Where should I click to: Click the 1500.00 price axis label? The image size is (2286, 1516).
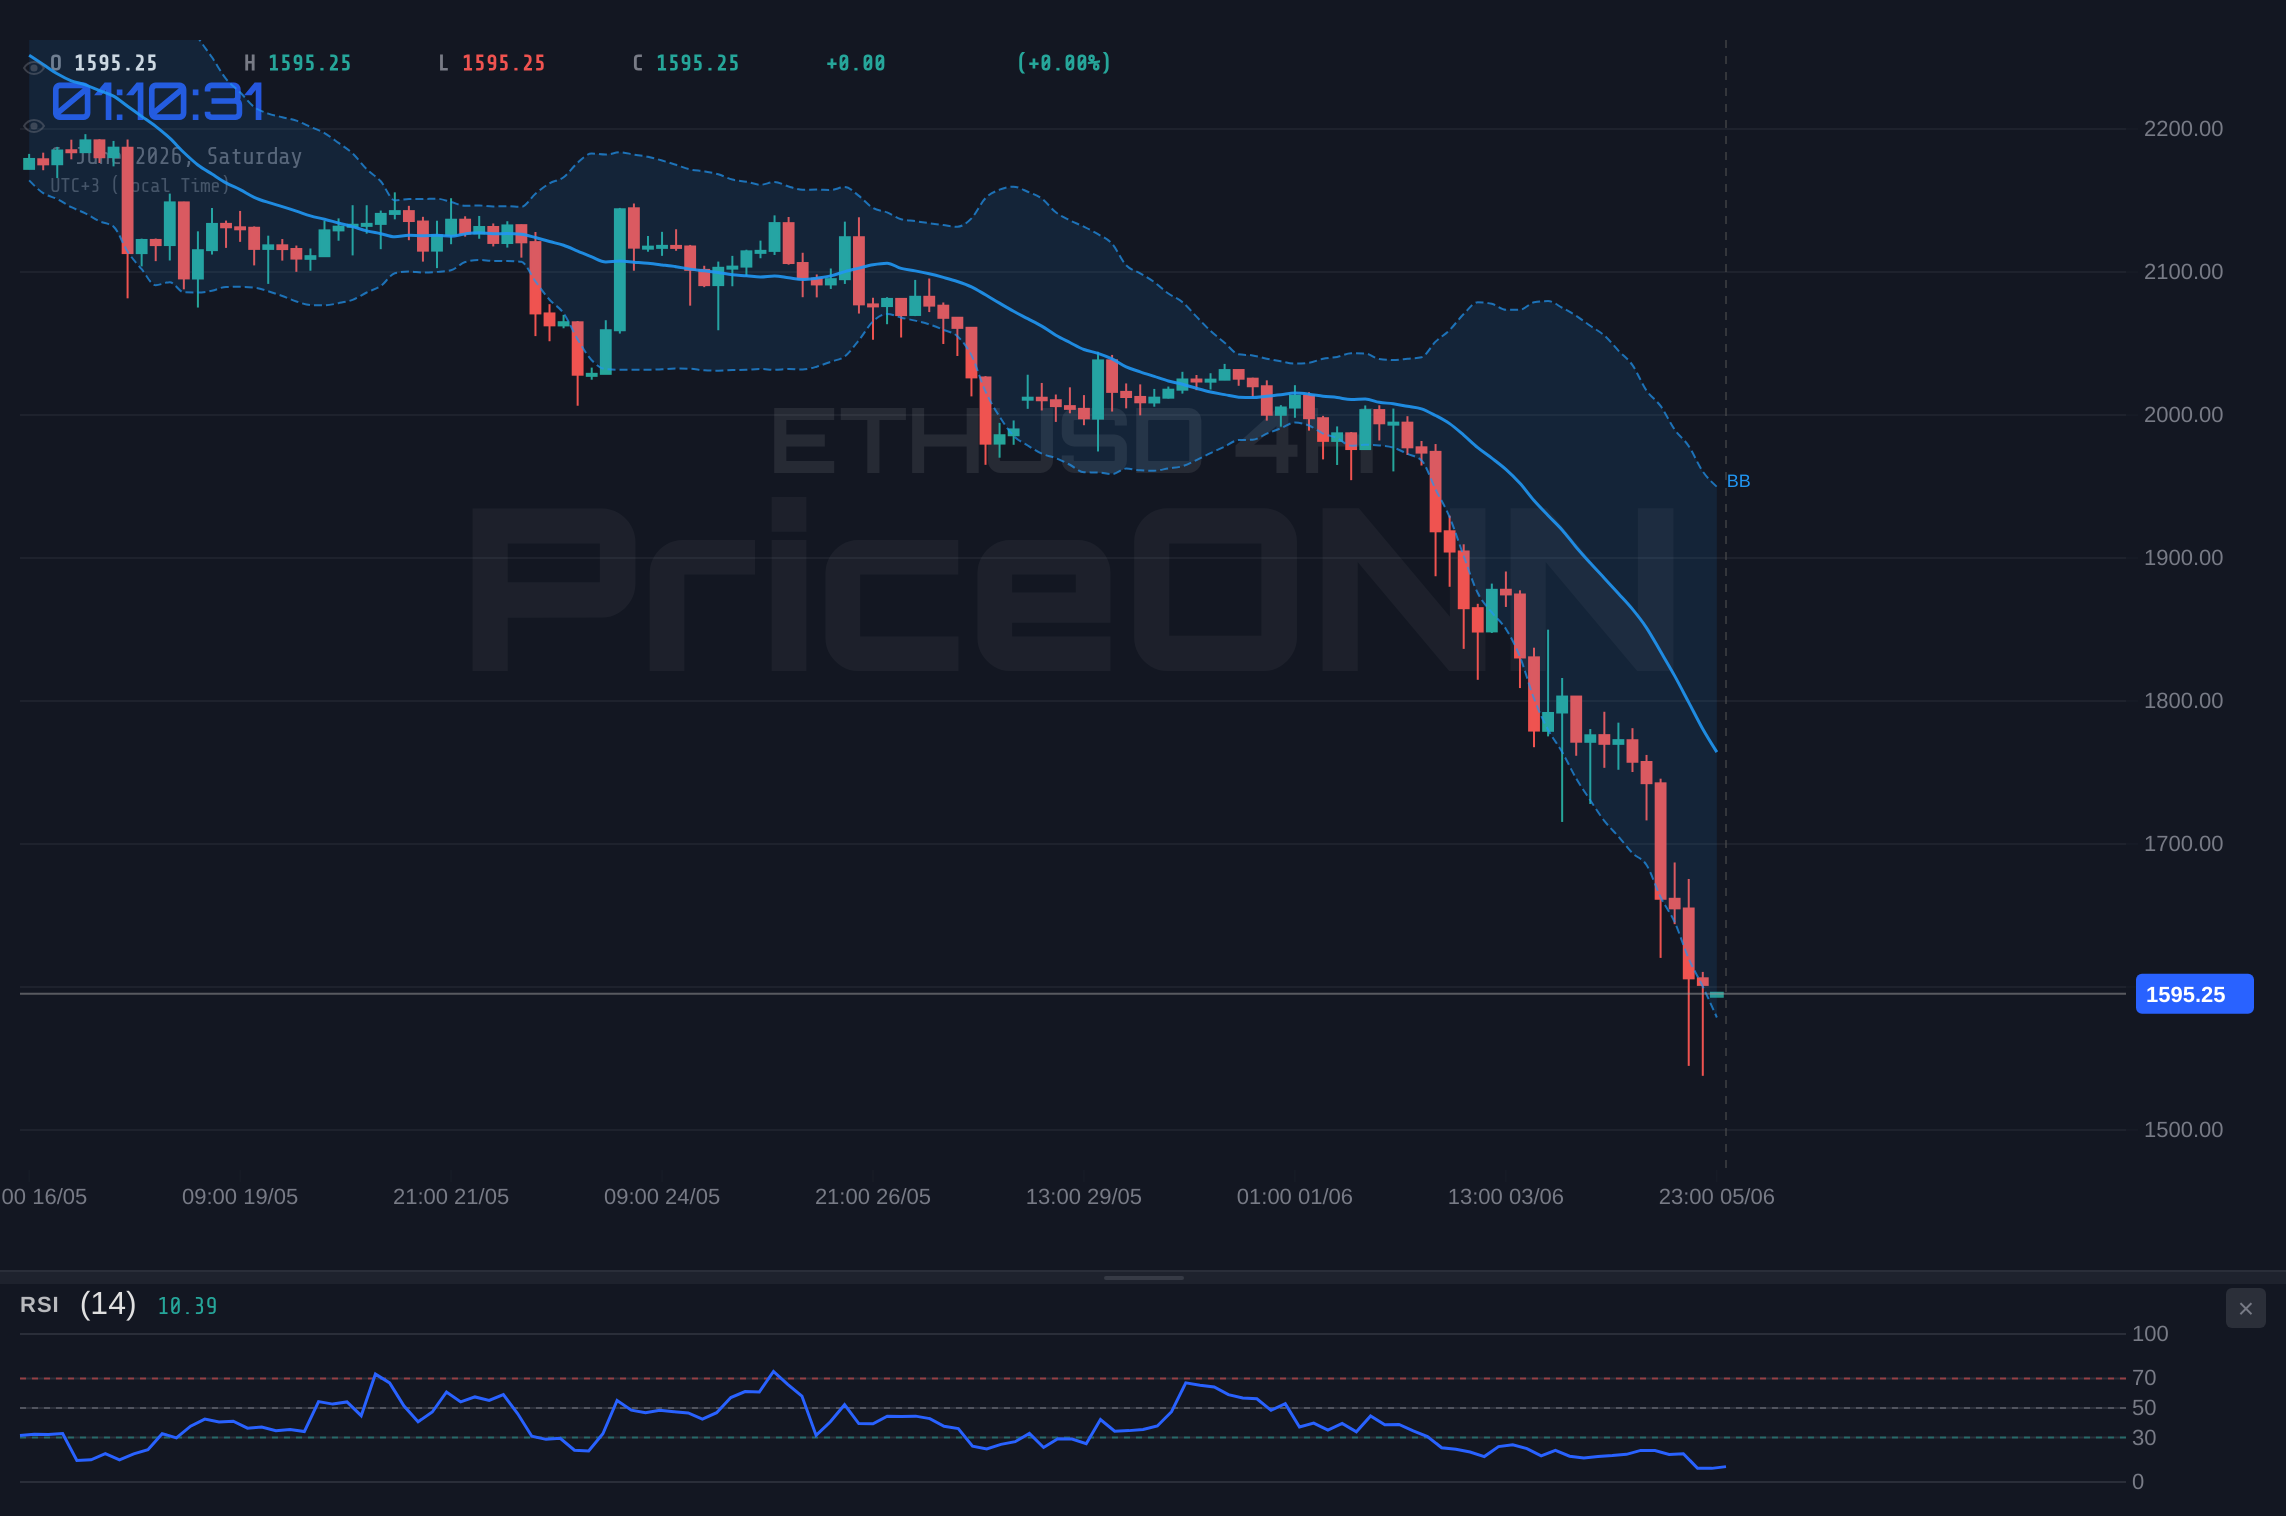2183,1130
